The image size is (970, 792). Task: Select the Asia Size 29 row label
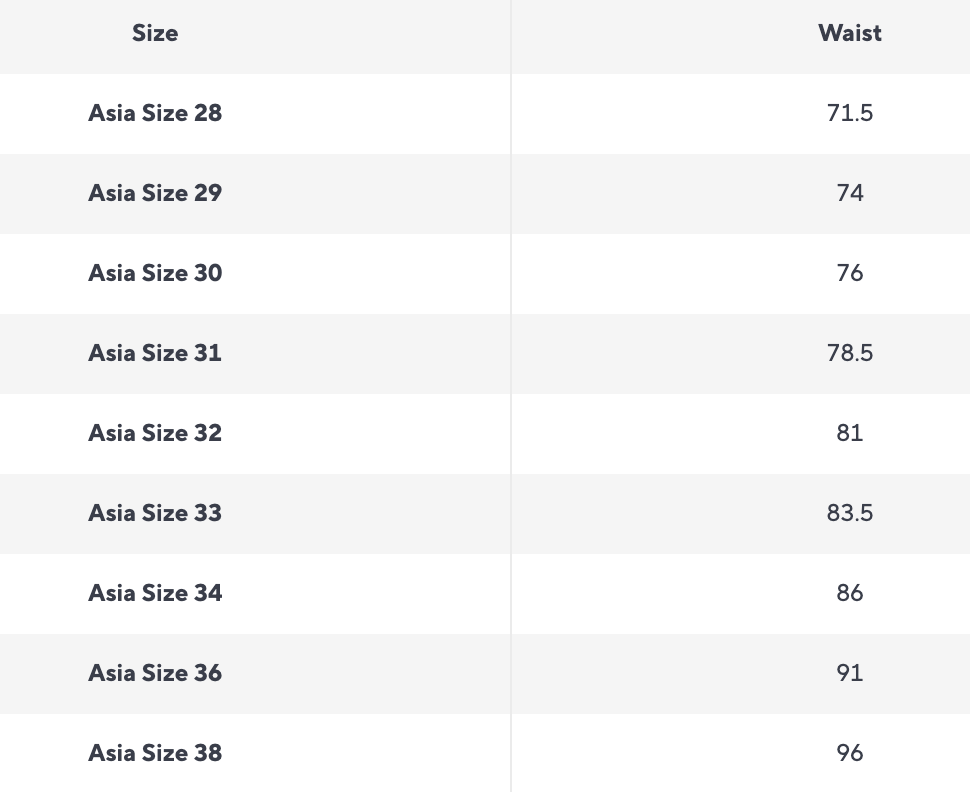155,193
